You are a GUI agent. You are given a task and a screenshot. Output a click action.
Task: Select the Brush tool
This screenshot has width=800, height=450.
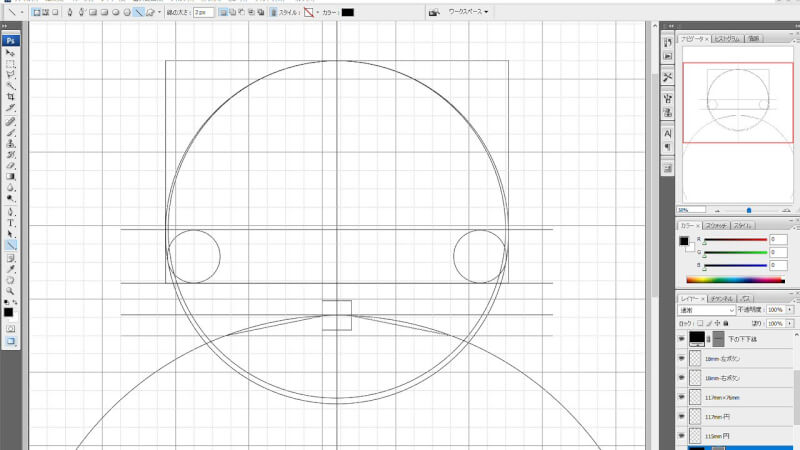pos(10,133)
